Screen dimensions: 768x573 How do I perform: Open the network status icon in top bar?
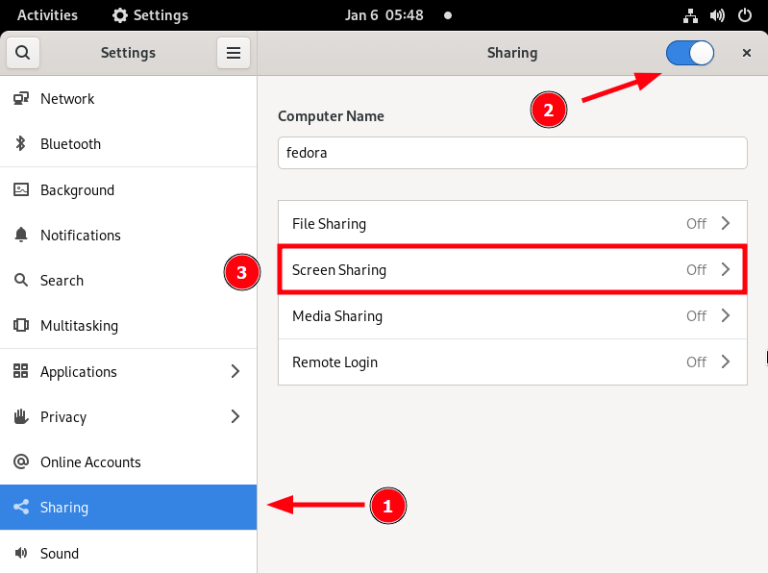pyautogui.click(x=691, y=16)
